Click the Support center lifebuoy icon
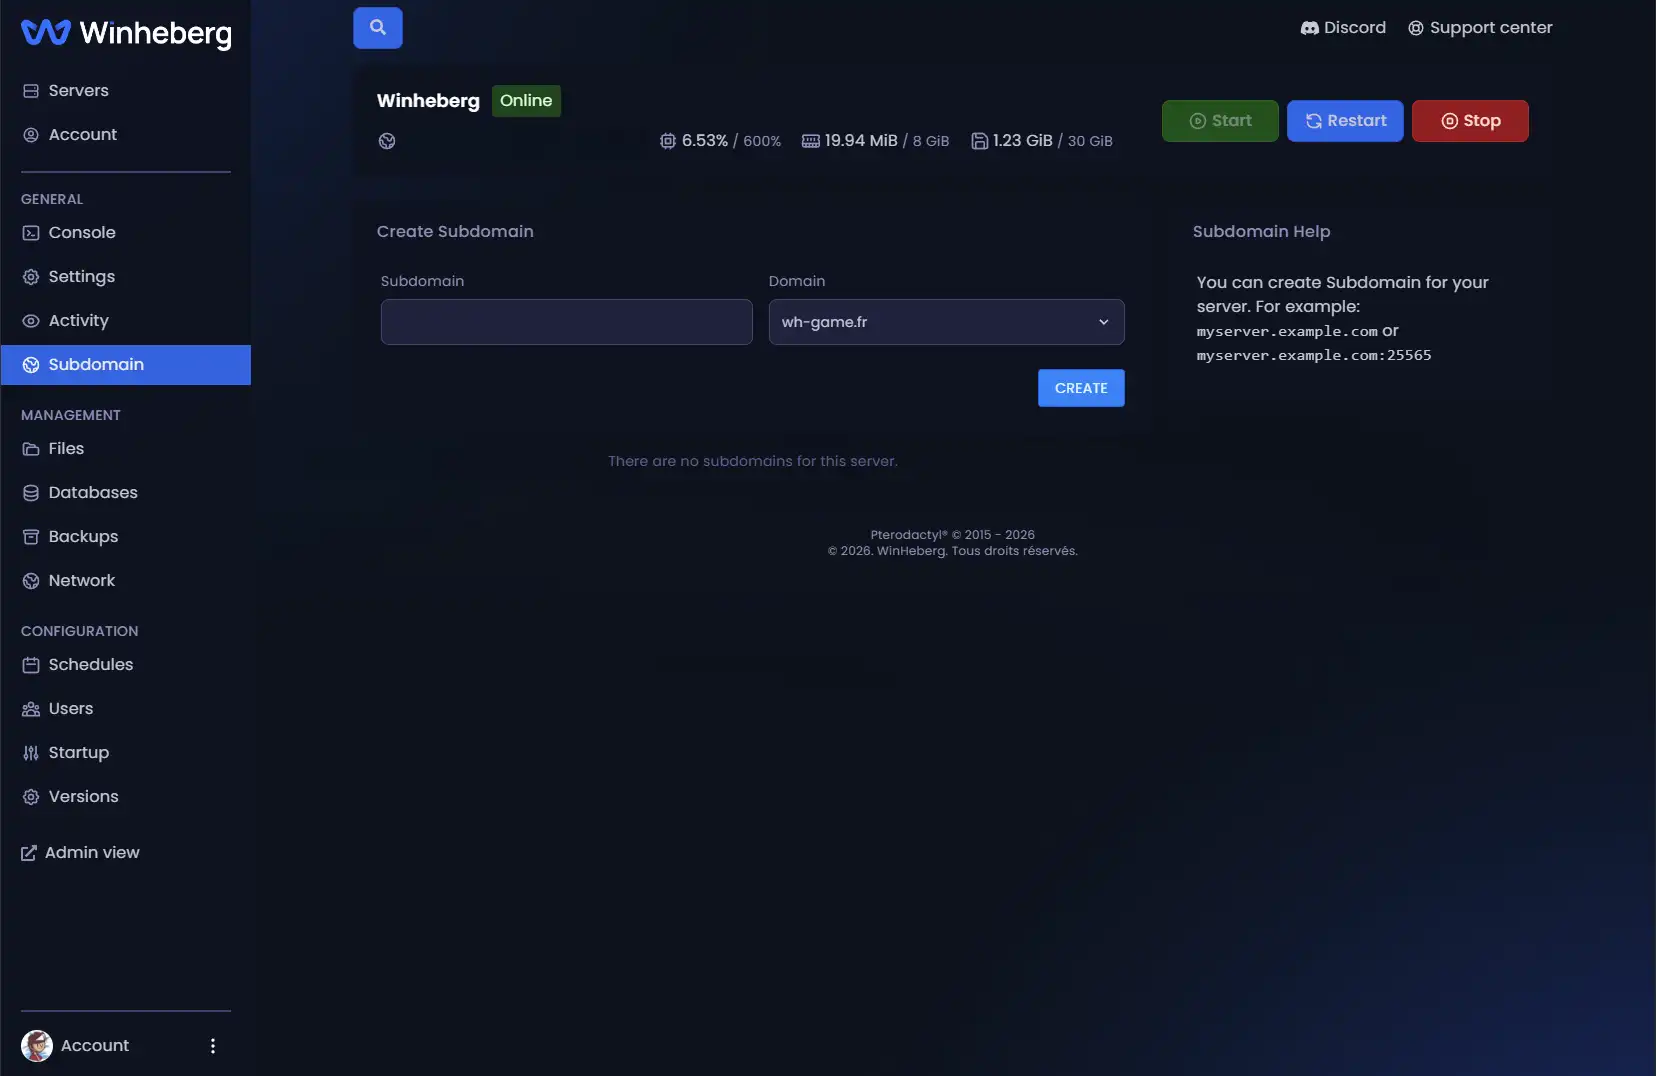 point(1416,28)
